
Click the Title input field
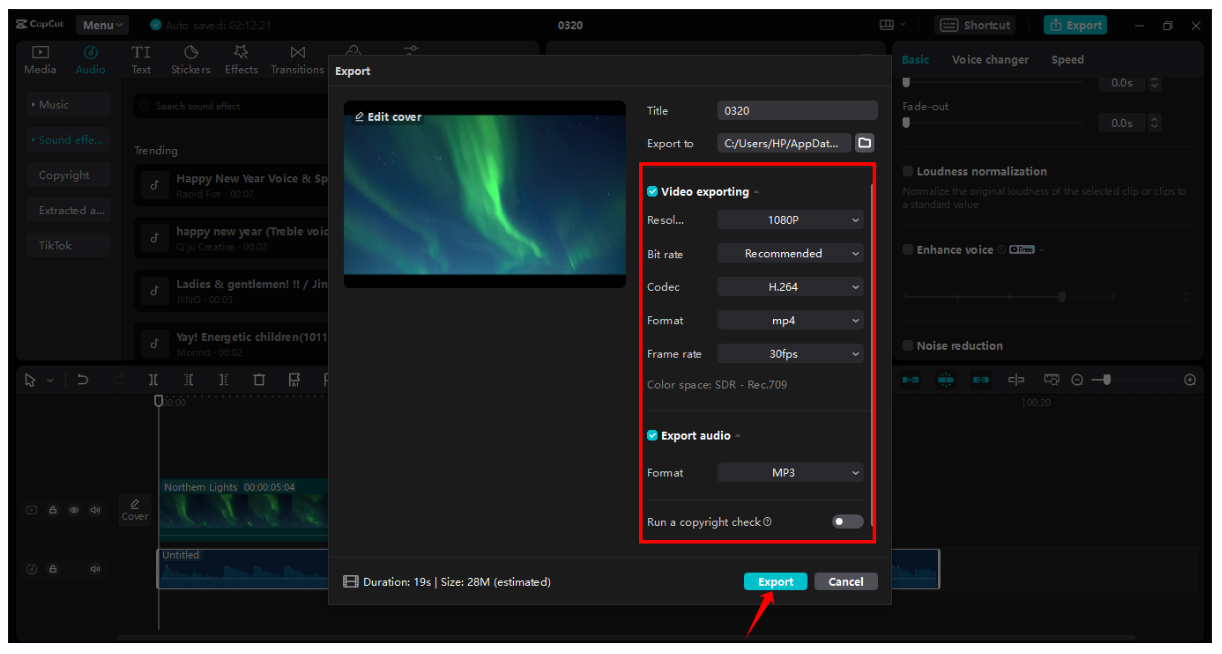pos(797,111)
